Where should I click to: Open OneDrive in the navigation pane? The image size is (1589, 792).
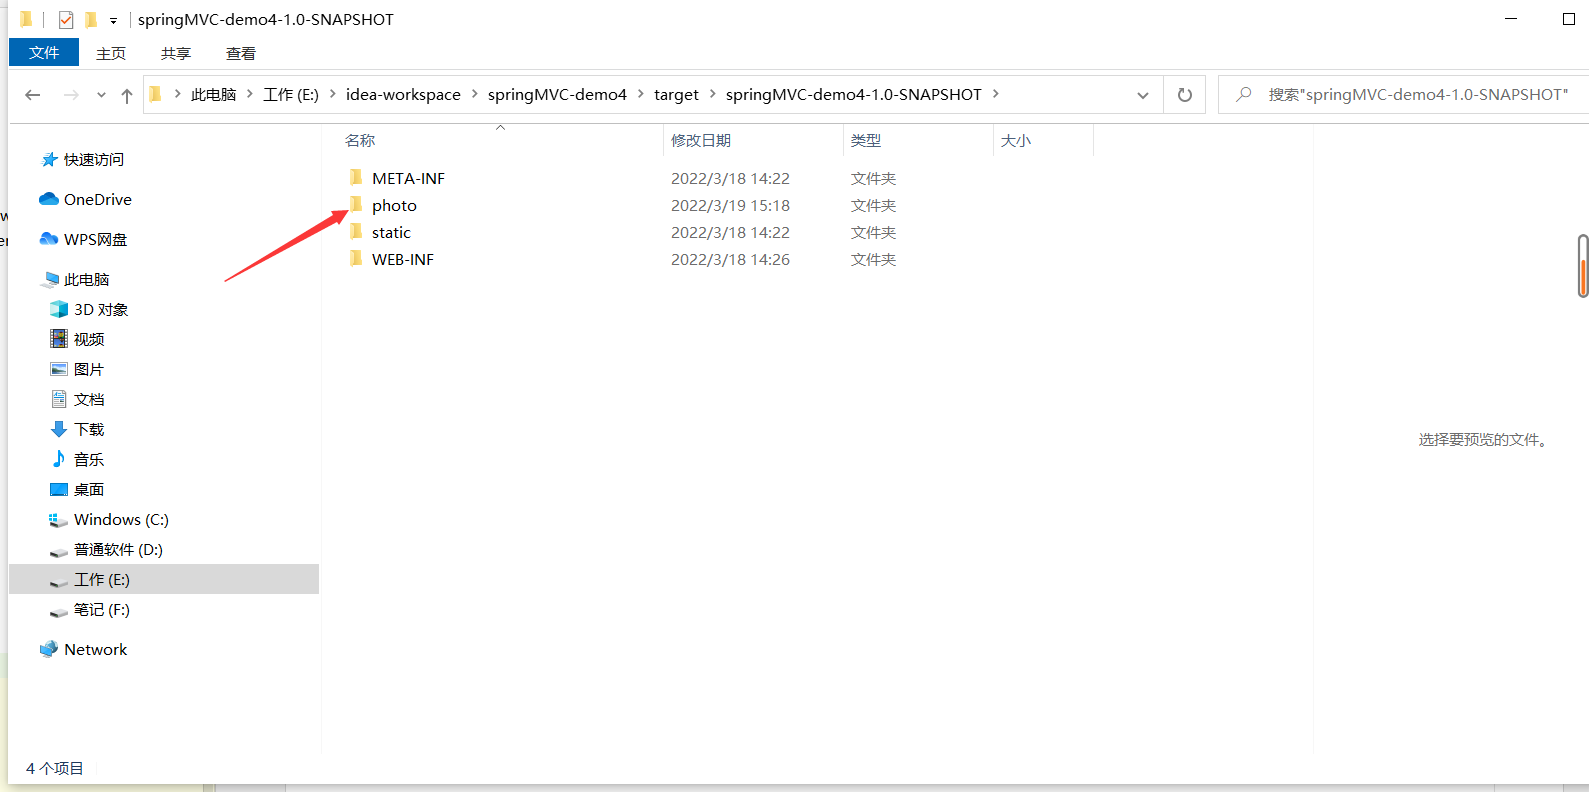pos(98,199)
